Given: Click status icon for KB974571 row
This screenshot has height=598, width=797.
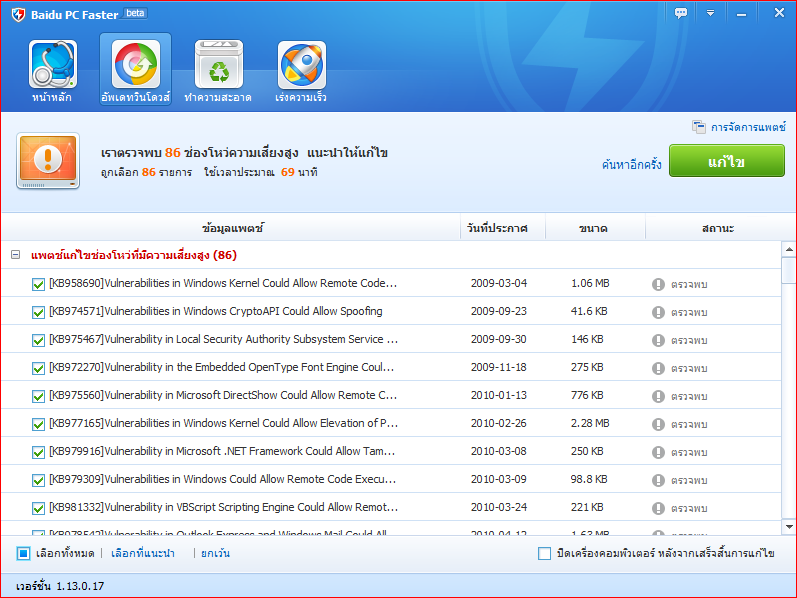Looking at the screenshot, I should (x=658, y=312).
